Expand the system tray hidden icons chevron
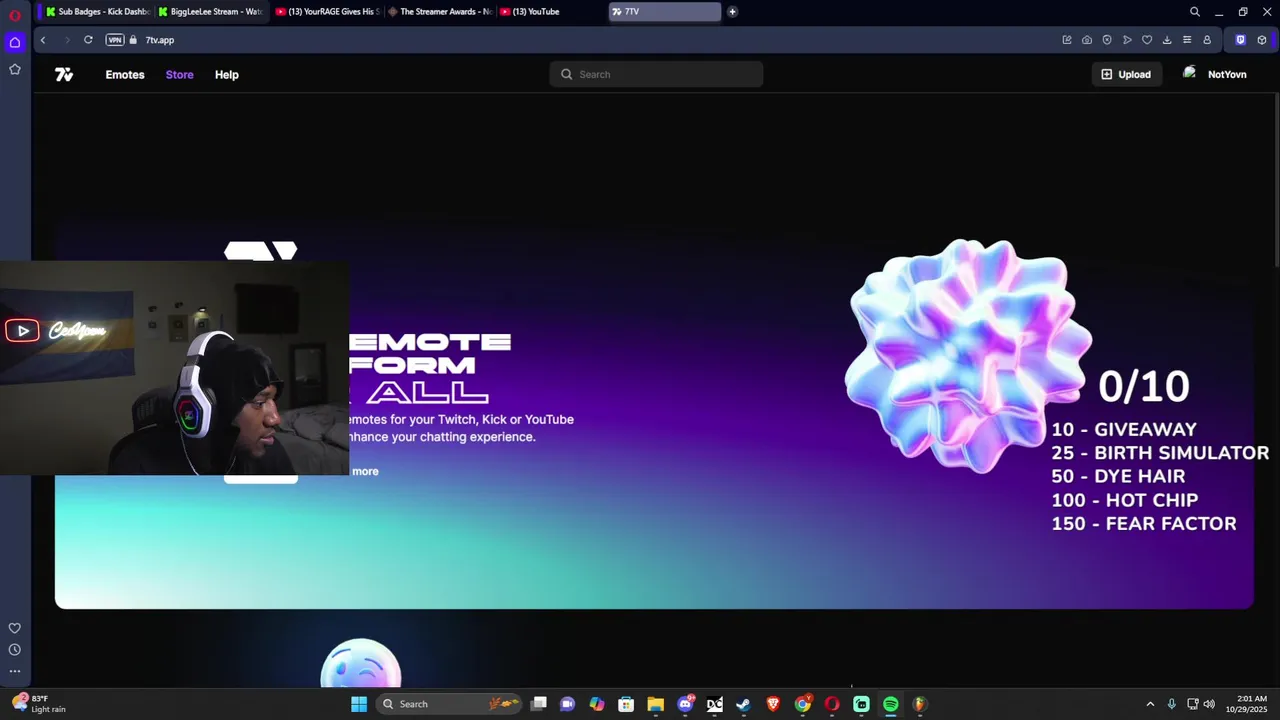The width and height of the screenshot is (1280, 720). pyautogui.click(x=1150, y=704)
